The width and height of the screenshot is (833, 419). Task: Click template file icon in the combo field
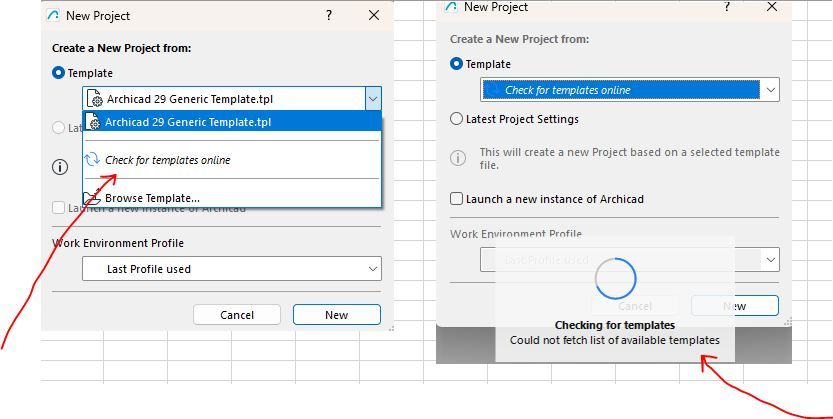94,99
